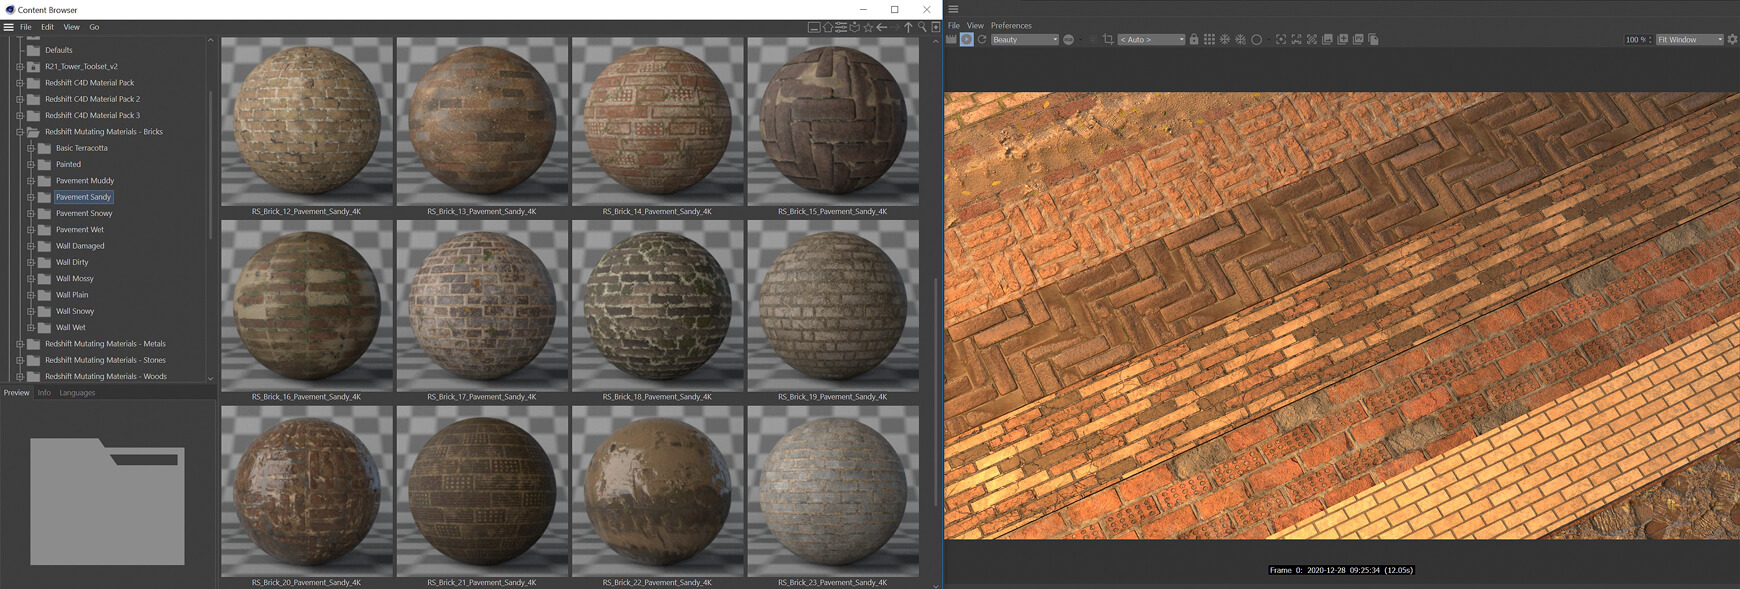The image size is (1740, 589).
Task: Toggle the lock icon in RenderView toolbar
Action: click(x=1194, y=40)
